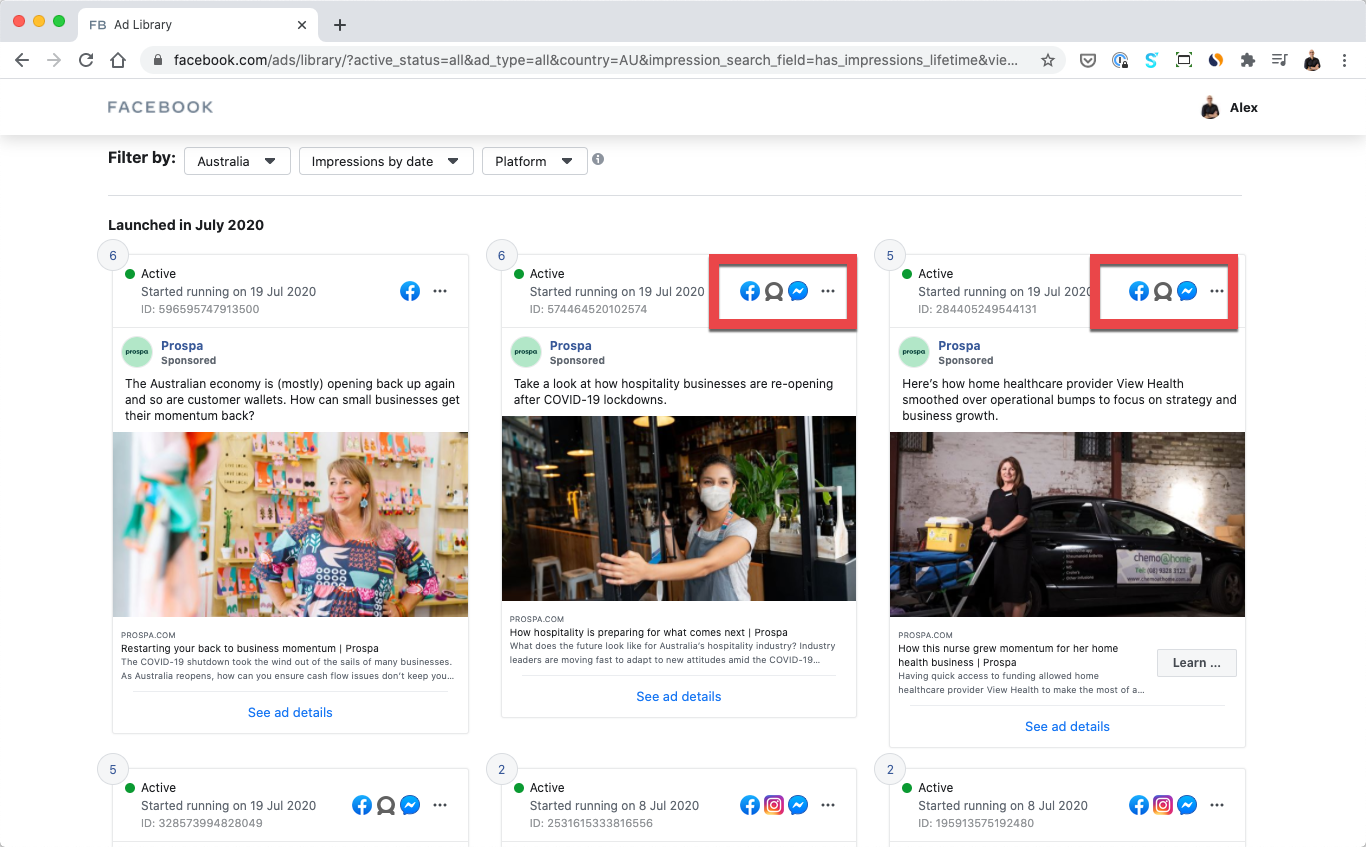This screenshot has height=847, width=1366.
Task: Click headline How hospitality is preparing
Action: click(648, 632)
